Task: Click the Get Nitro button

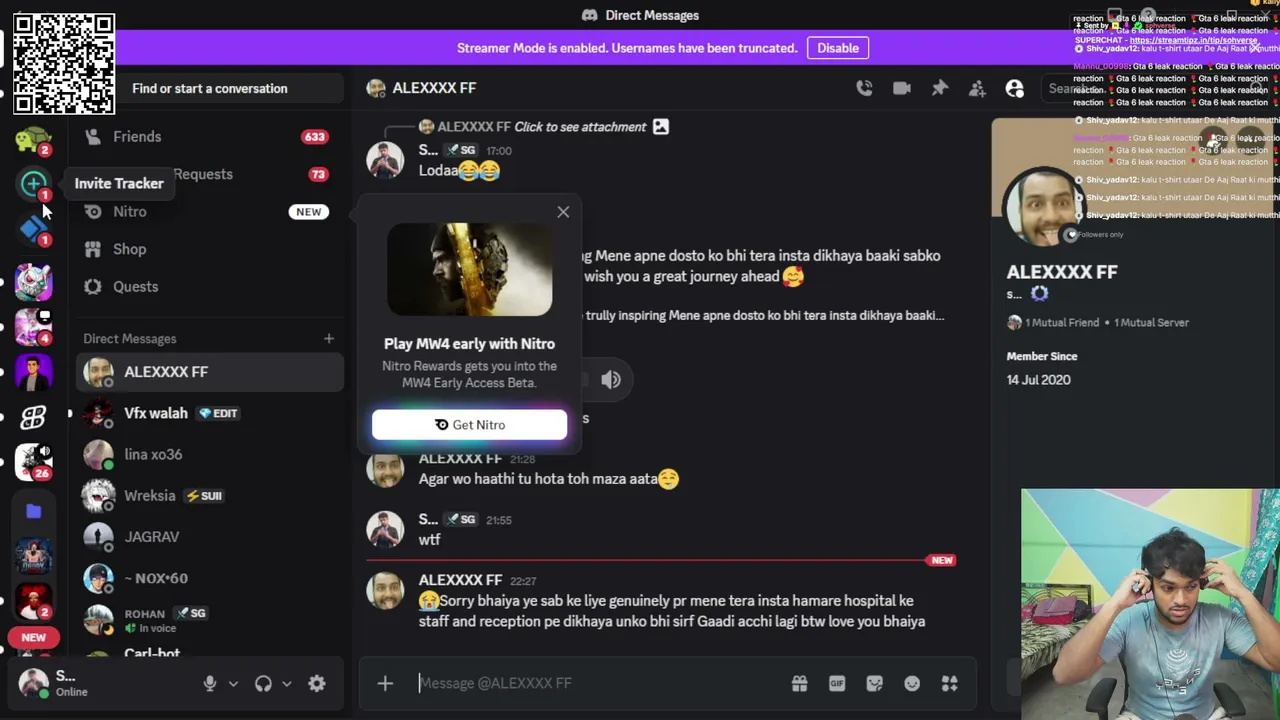Action: point(469,425)
